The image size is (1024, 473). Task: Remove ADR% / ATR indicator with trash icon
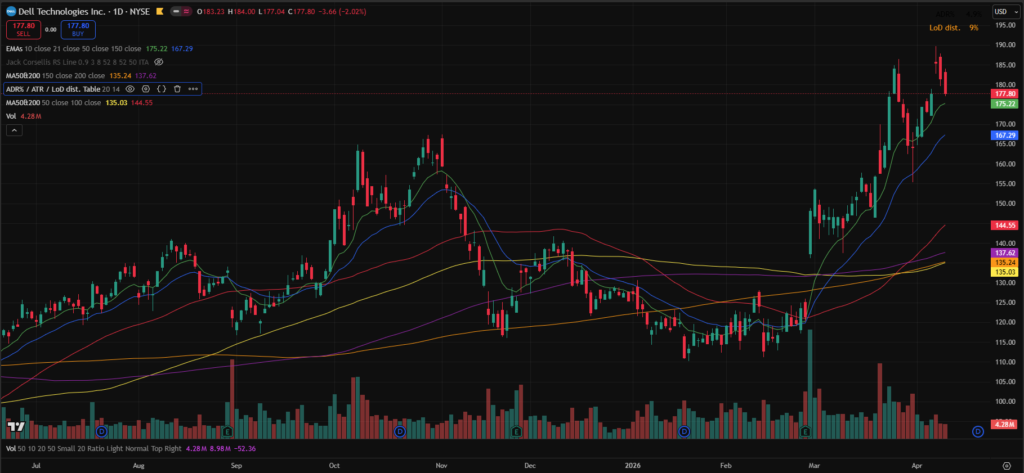(177, 89)
